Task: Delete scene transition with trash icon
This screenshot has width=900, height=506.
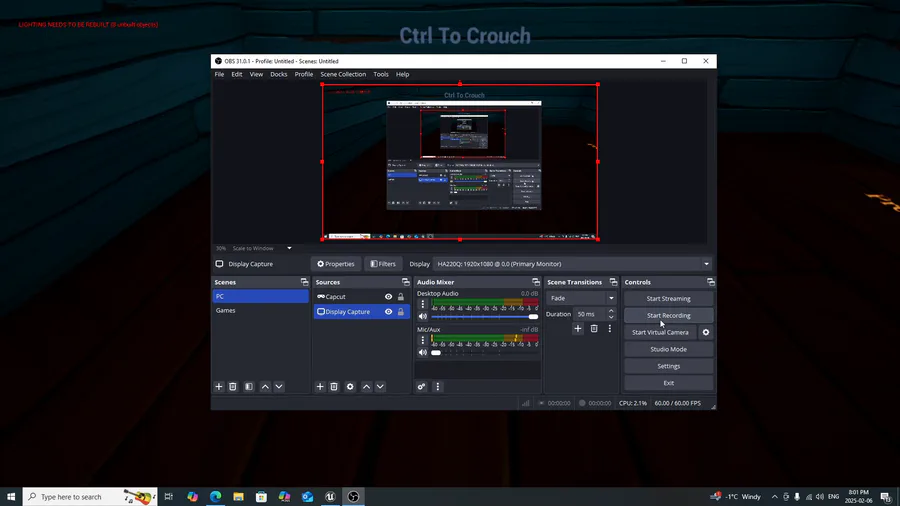Action: click(594, 329)
